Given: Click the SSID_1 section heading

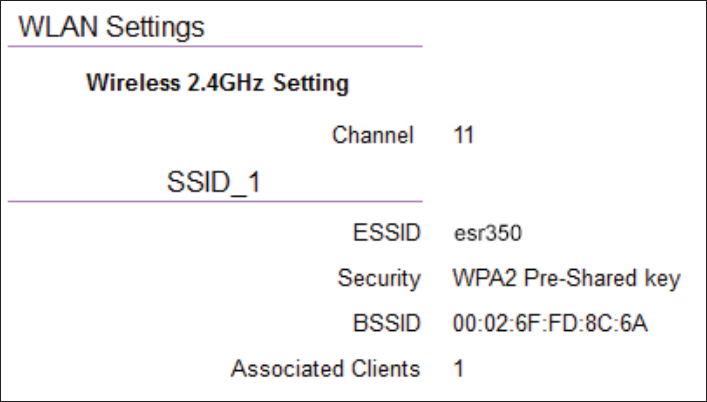Looking at the screenshot, I should coord(214,182).
